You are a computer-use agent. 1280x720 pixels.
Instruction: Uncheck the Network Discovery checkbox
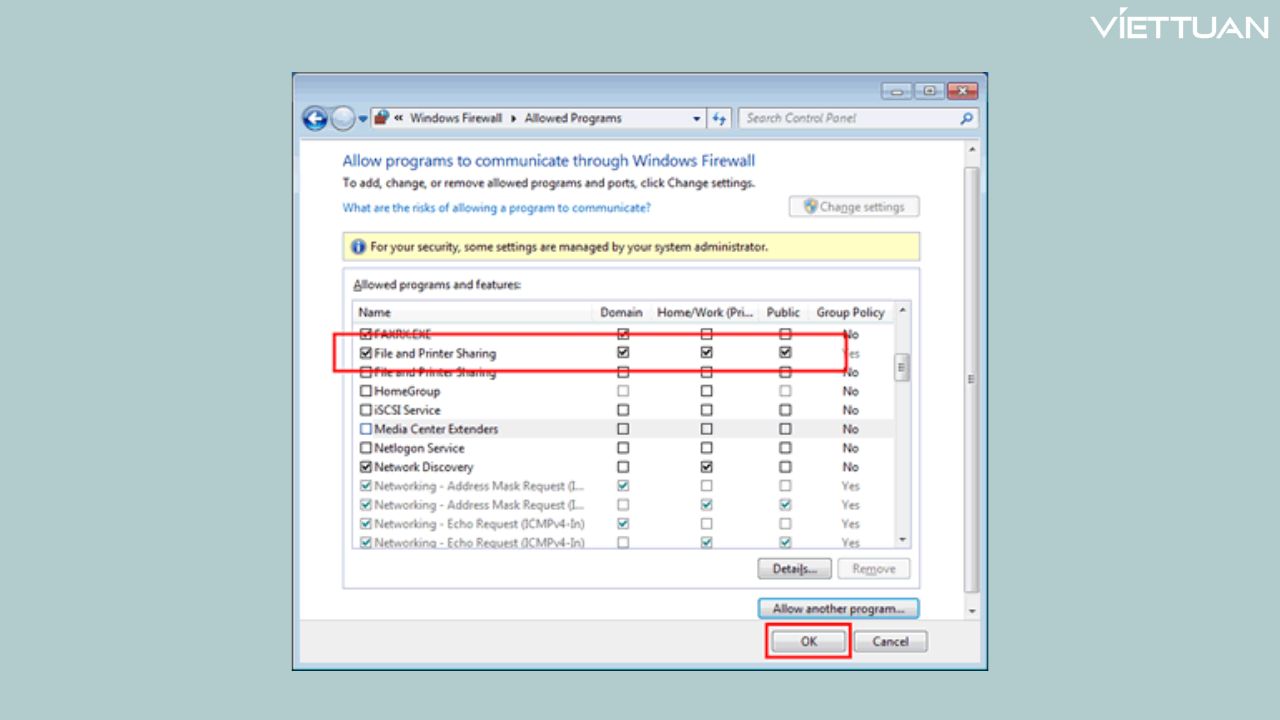[366, 467]
